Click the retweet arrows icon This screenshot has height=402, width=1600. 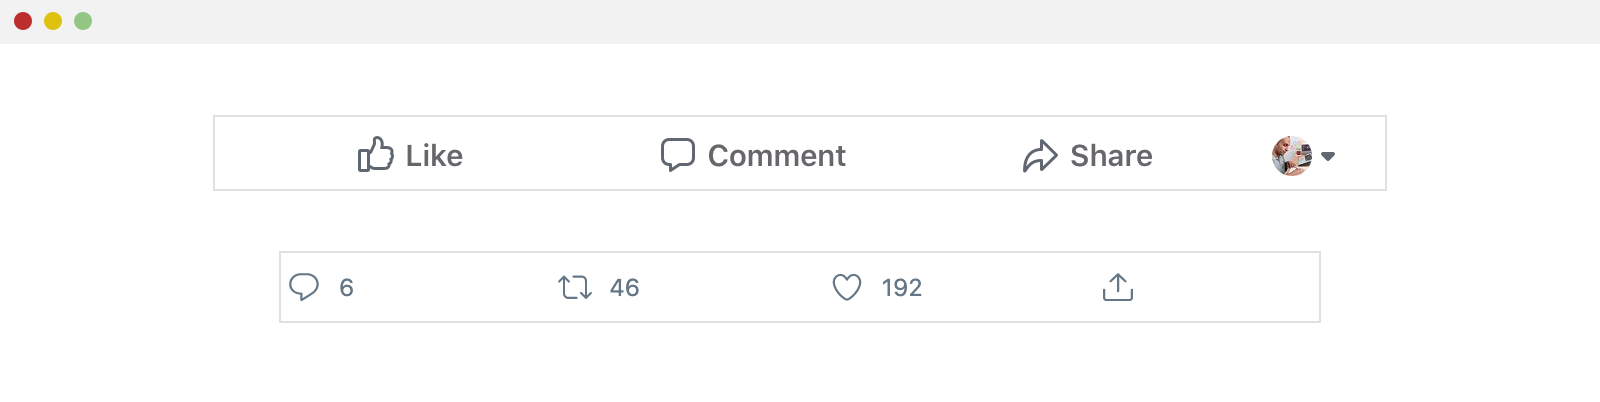[x=575, y=288]
